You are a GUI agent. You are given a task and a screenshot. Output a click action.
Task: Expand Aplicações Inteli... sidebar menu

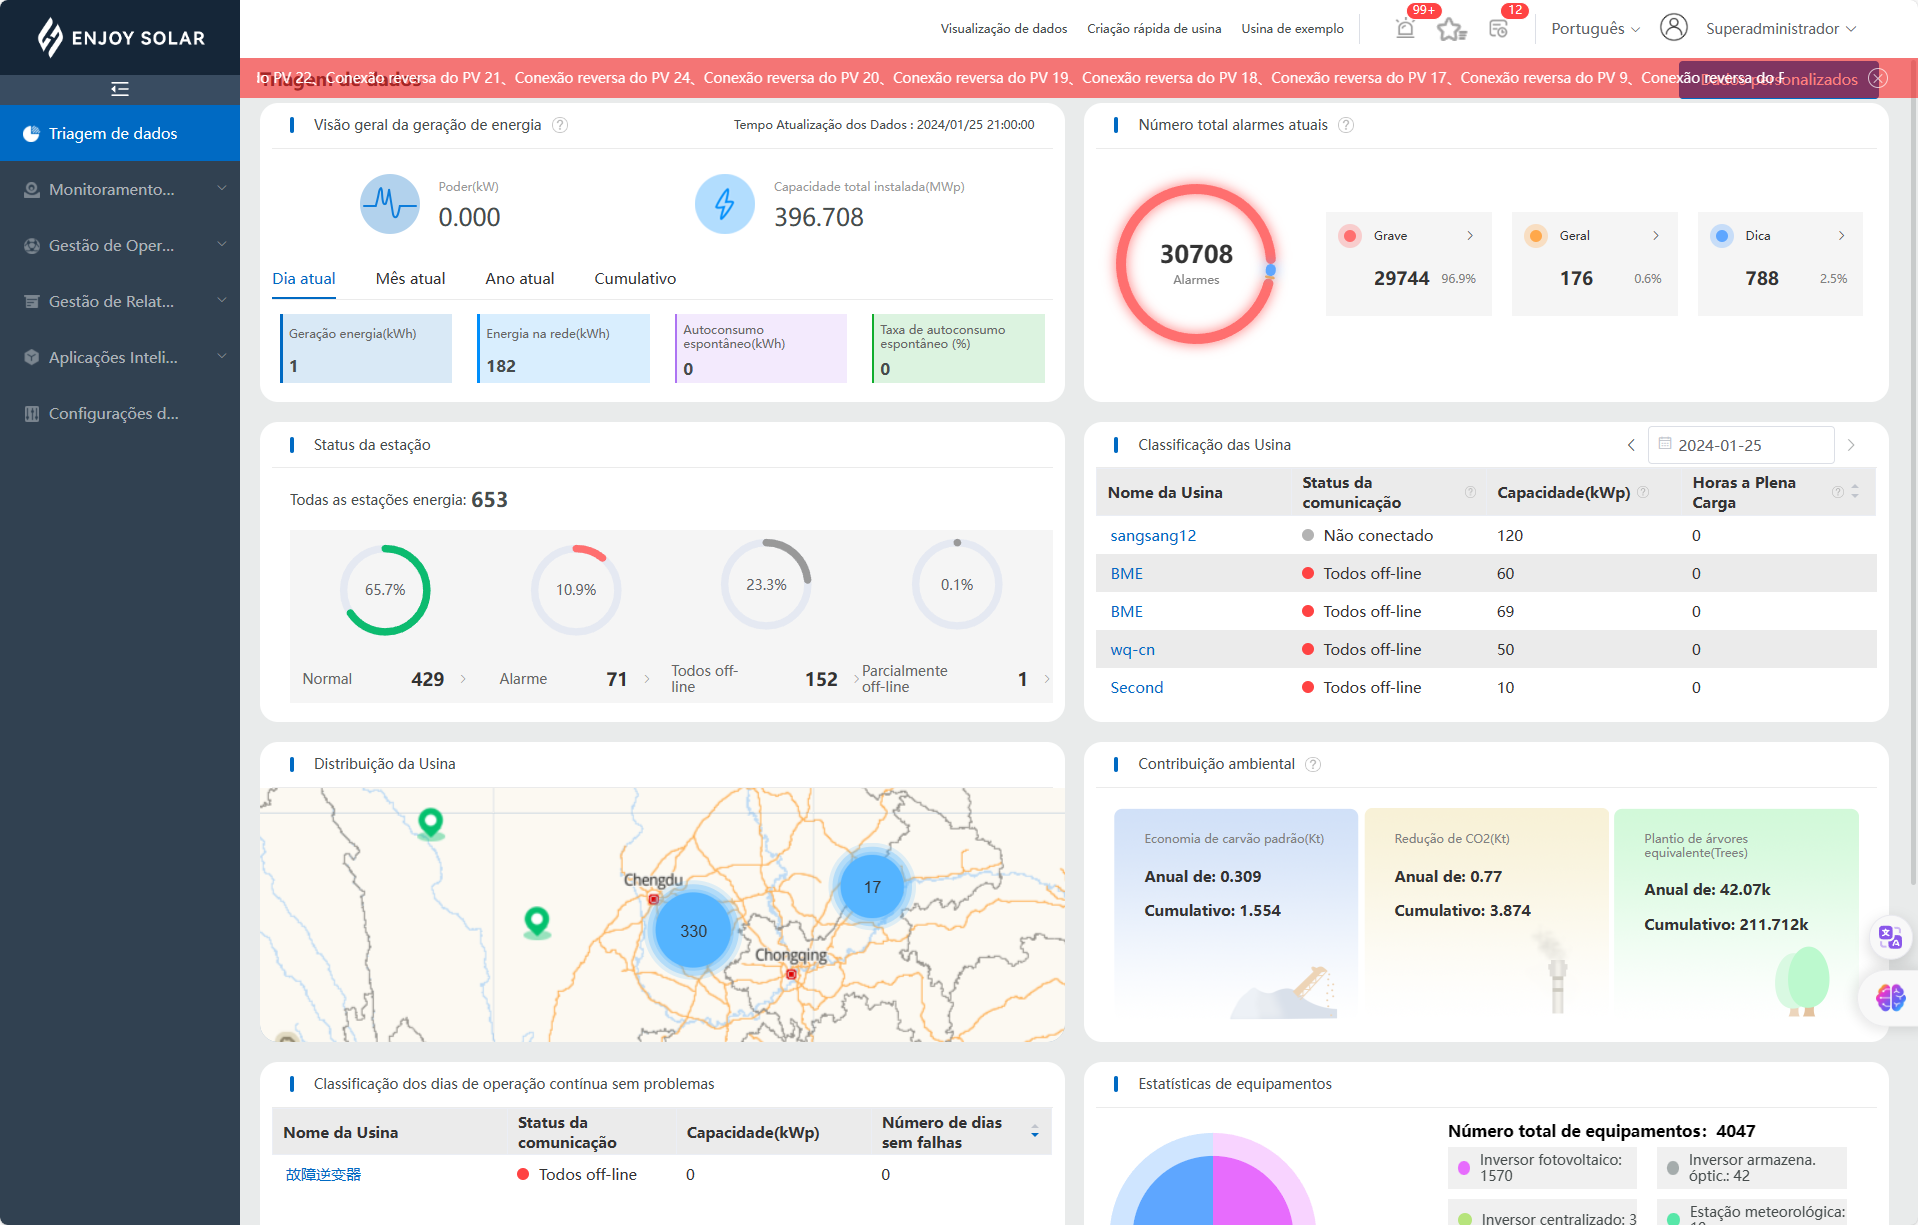[x=120, y=357]
